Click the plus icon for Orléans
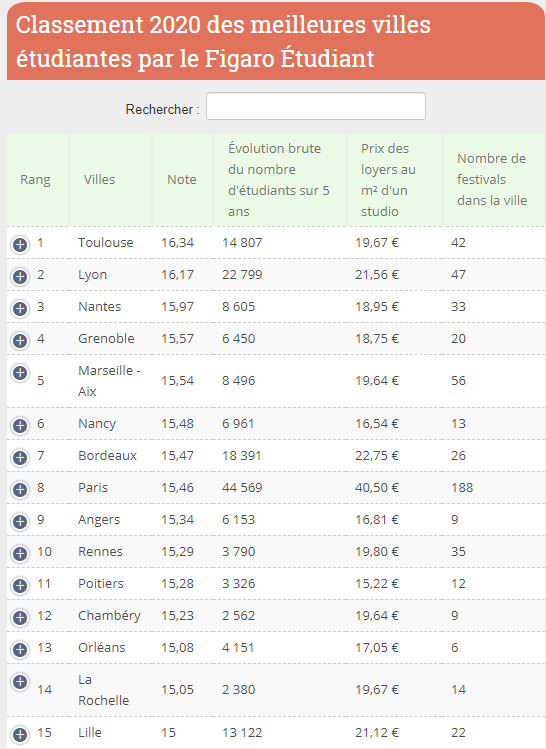The width and height of the screenshot is (546, 749). pos(20,650)
